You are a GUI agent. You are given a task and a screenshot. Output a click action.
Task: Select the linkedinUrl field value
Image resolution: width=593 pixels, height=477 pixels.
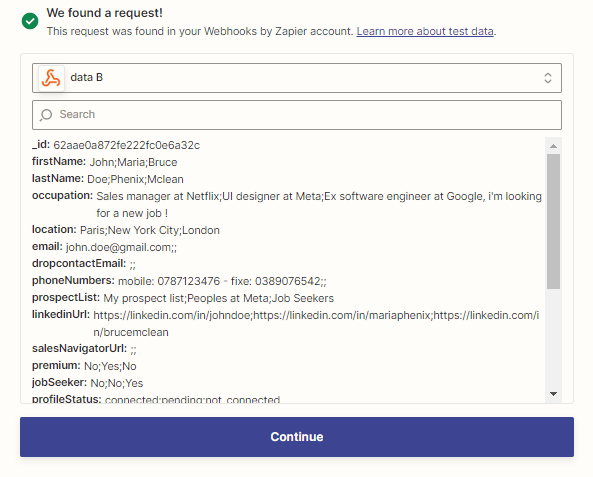click(x=316, y=323)
